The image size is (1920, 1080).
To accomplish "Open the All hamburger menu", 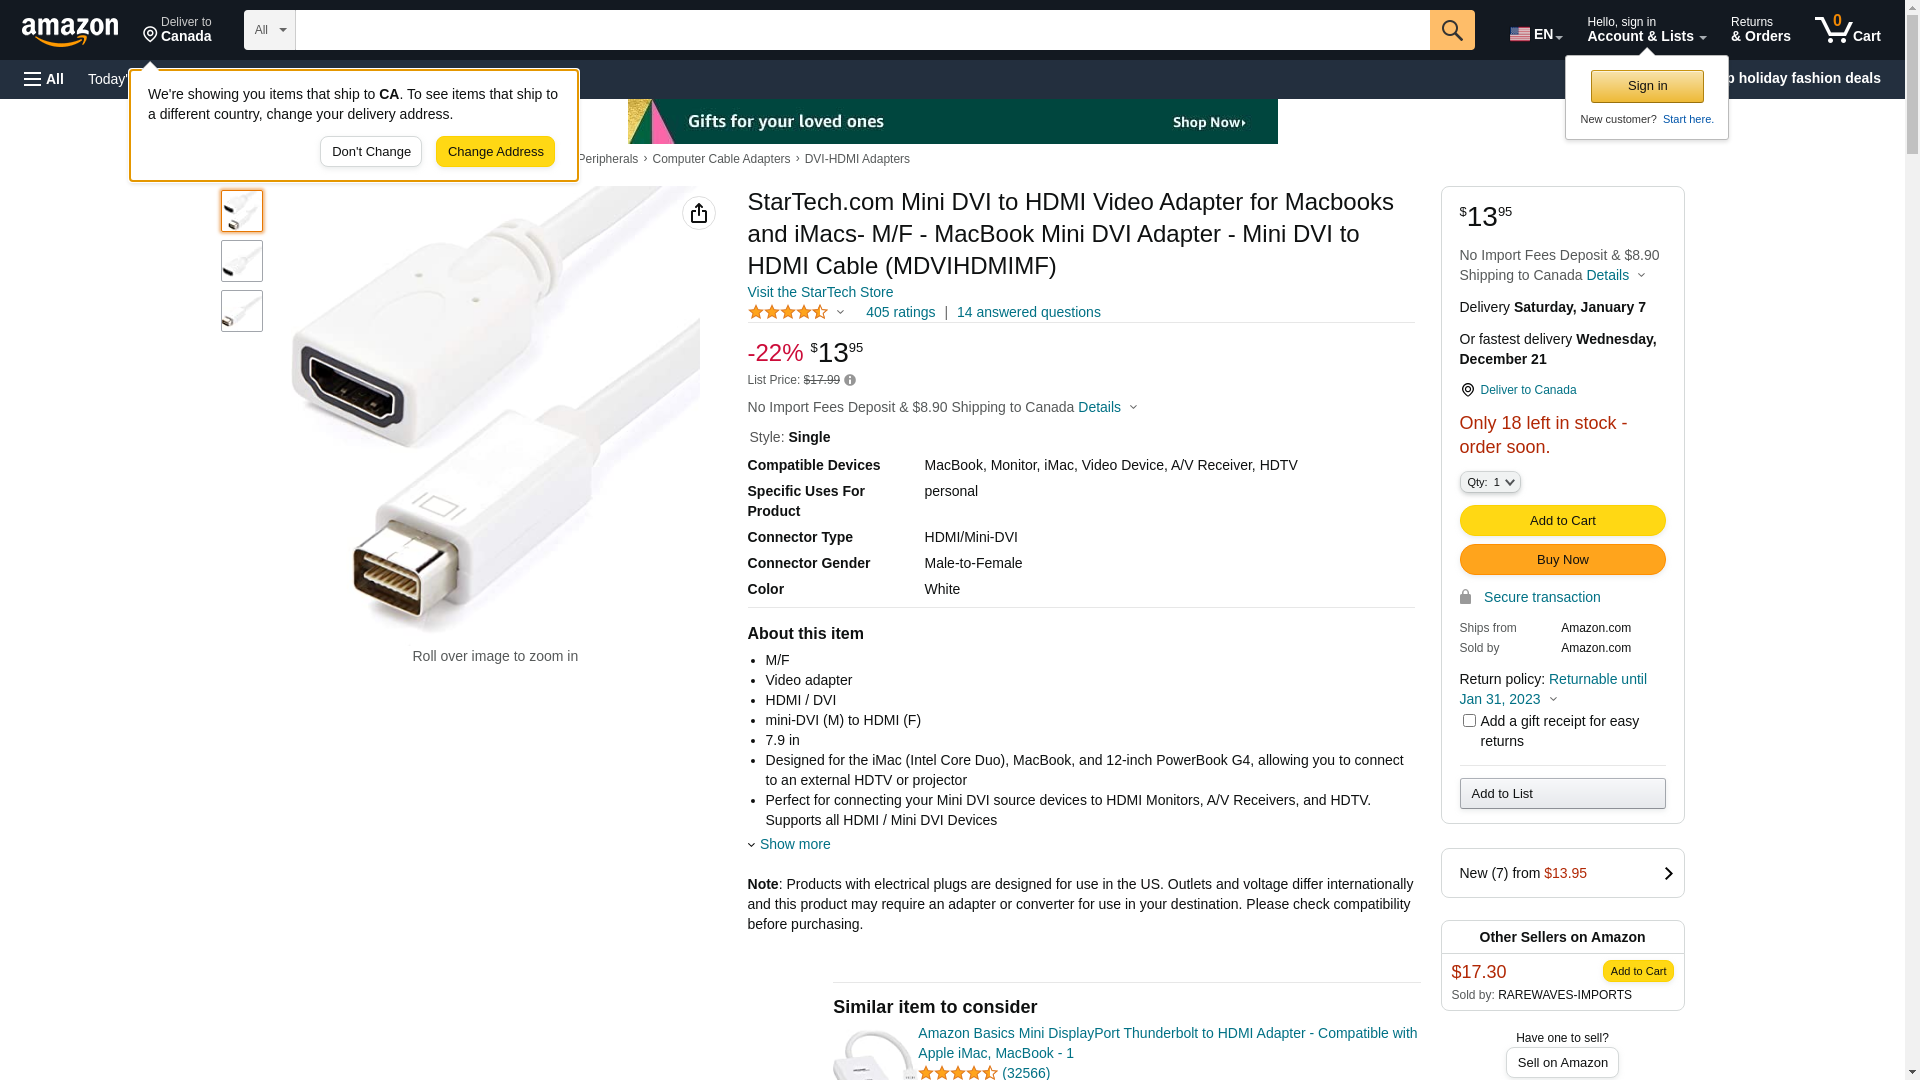I will pyautogui.click(x=44, y=79).
